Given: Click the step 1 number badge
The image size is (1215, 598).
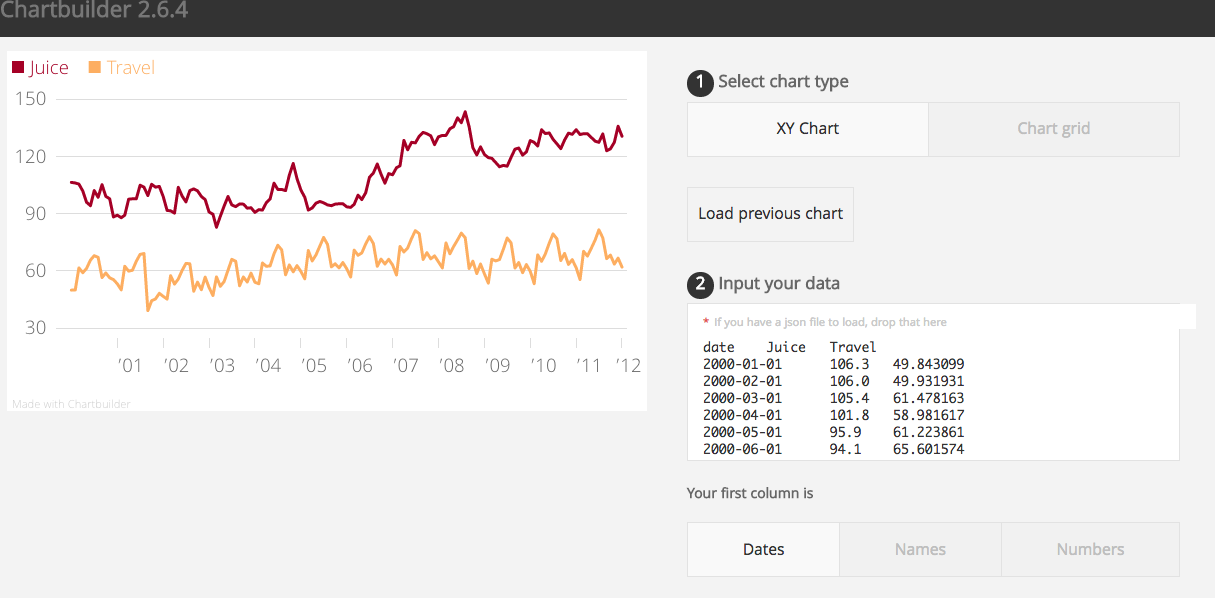Looking at the screenshot, I should (700, 83).
